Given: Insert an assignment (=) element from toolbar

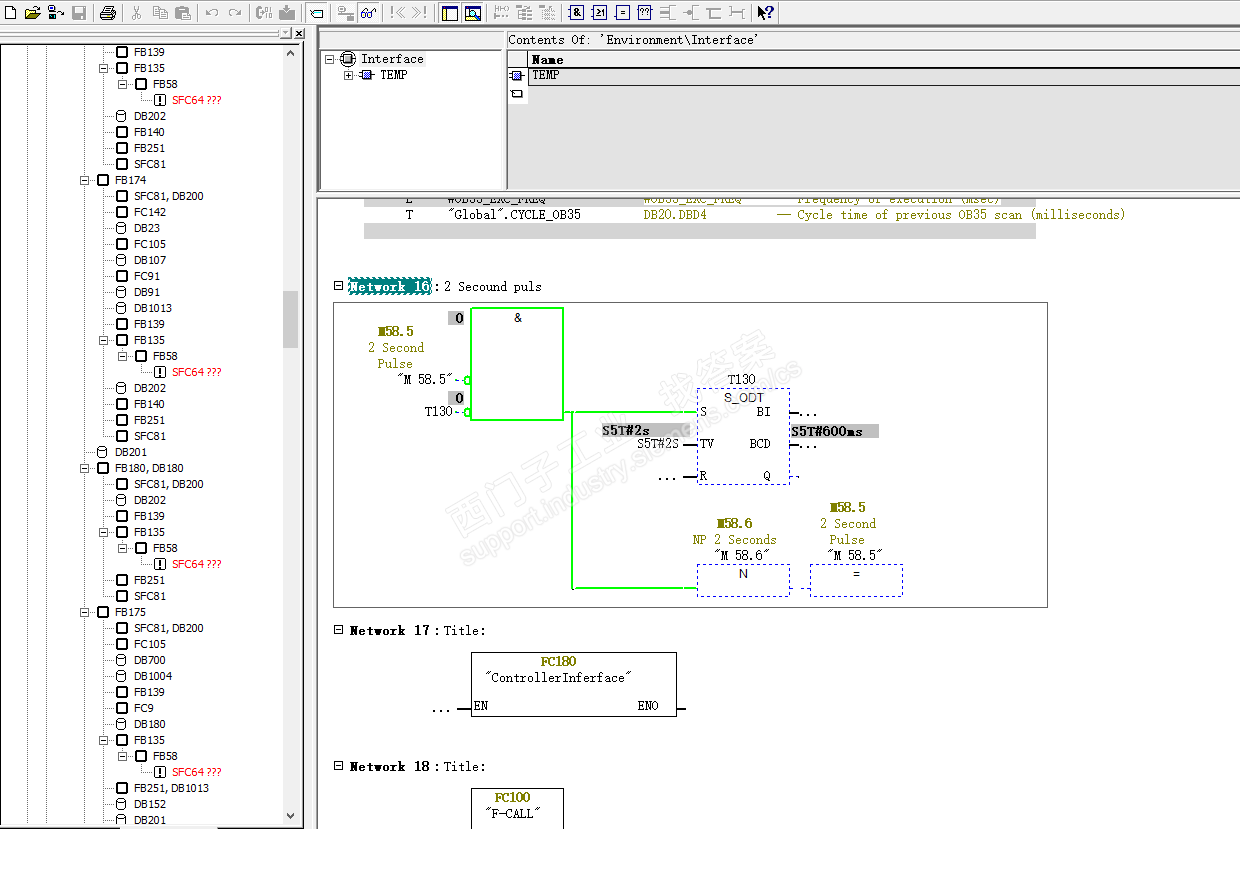Looking at the screenshot, I should (x=622, y=13).
